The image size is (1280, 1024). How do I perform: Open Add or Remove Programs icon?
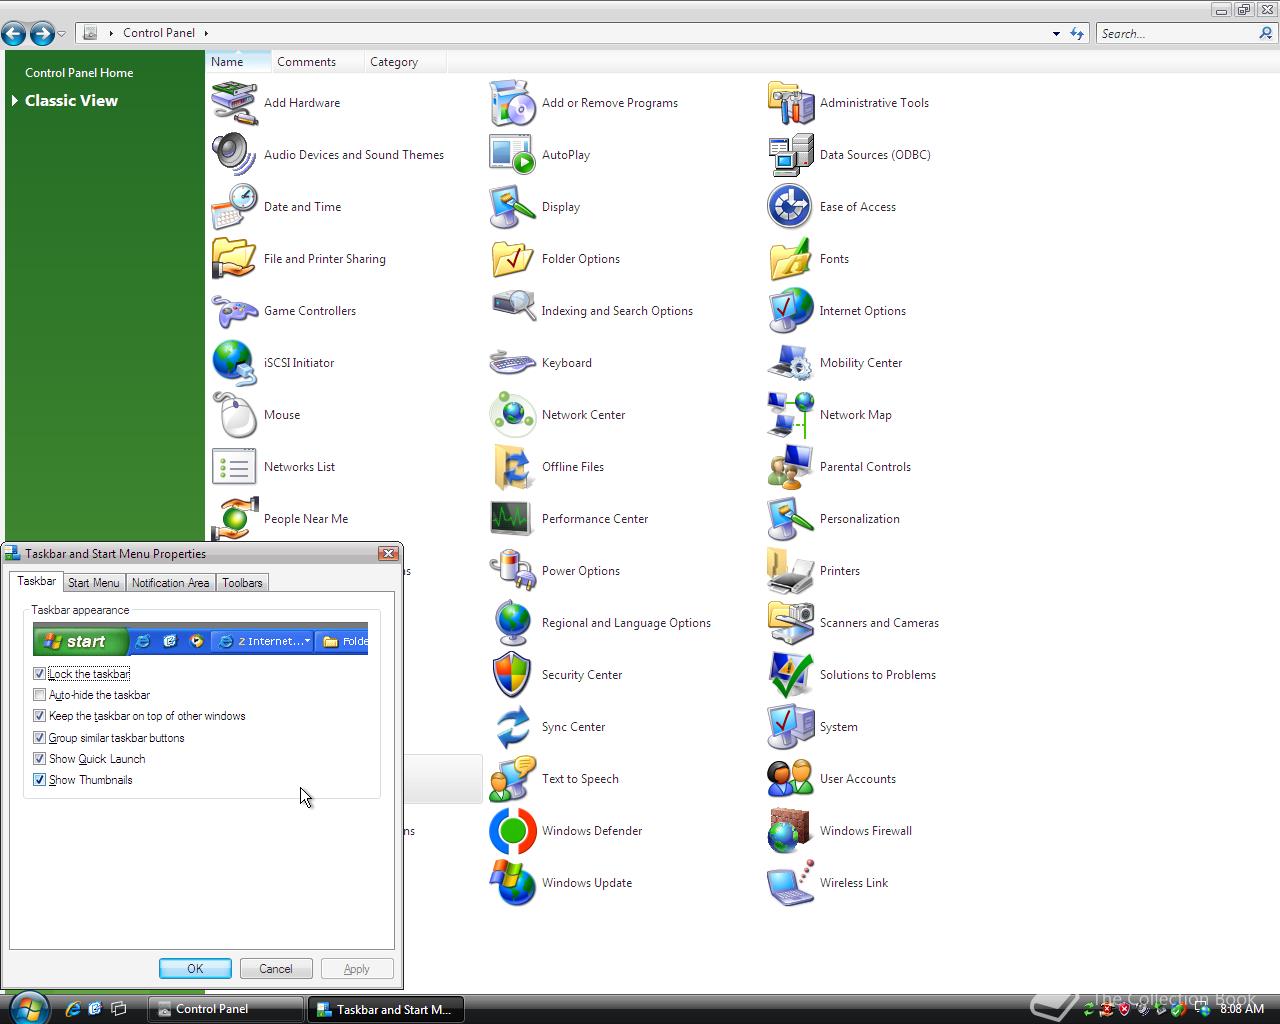(513, 103)
